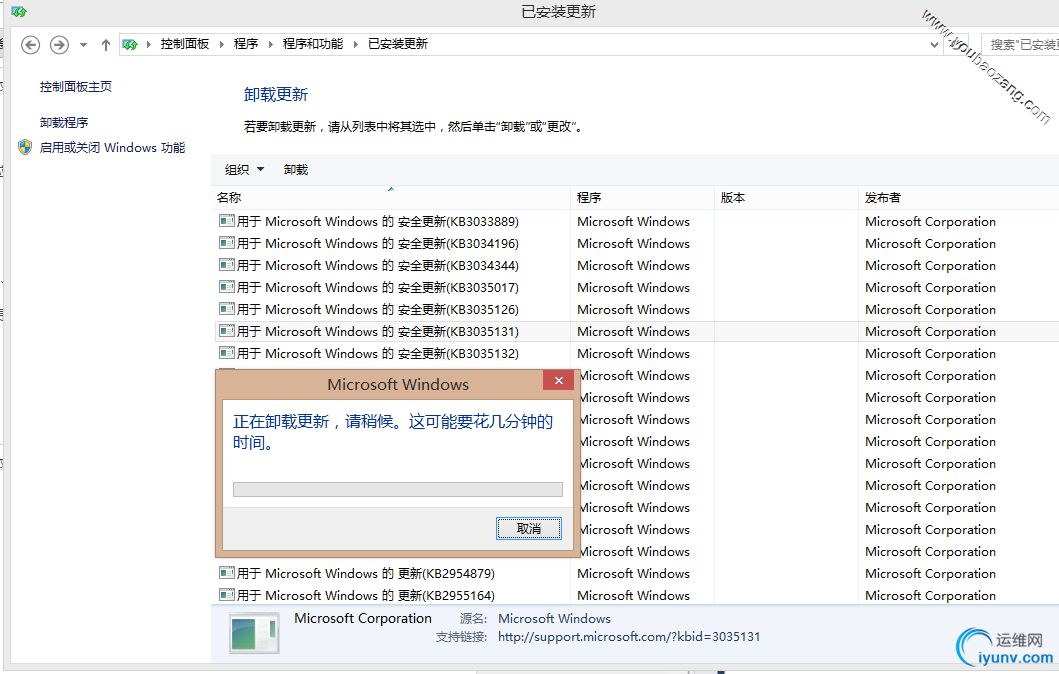Expand chevron after 程序 breadcrumb
1059x674 pixels.
(270, 45)
